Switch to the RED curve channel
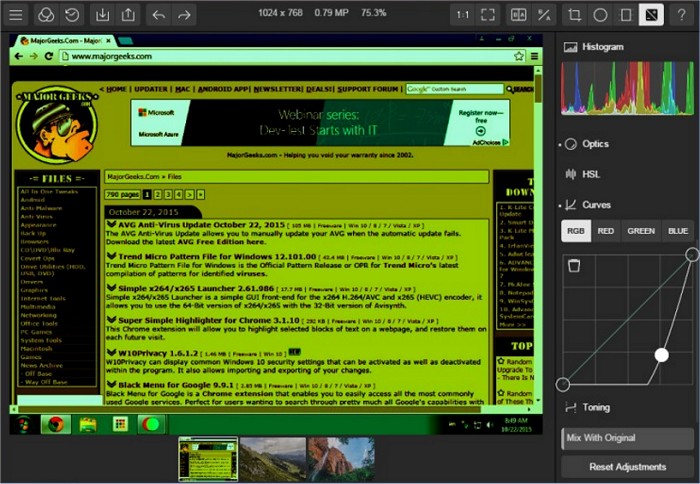700x484 pixels. [x=605, y=231]
